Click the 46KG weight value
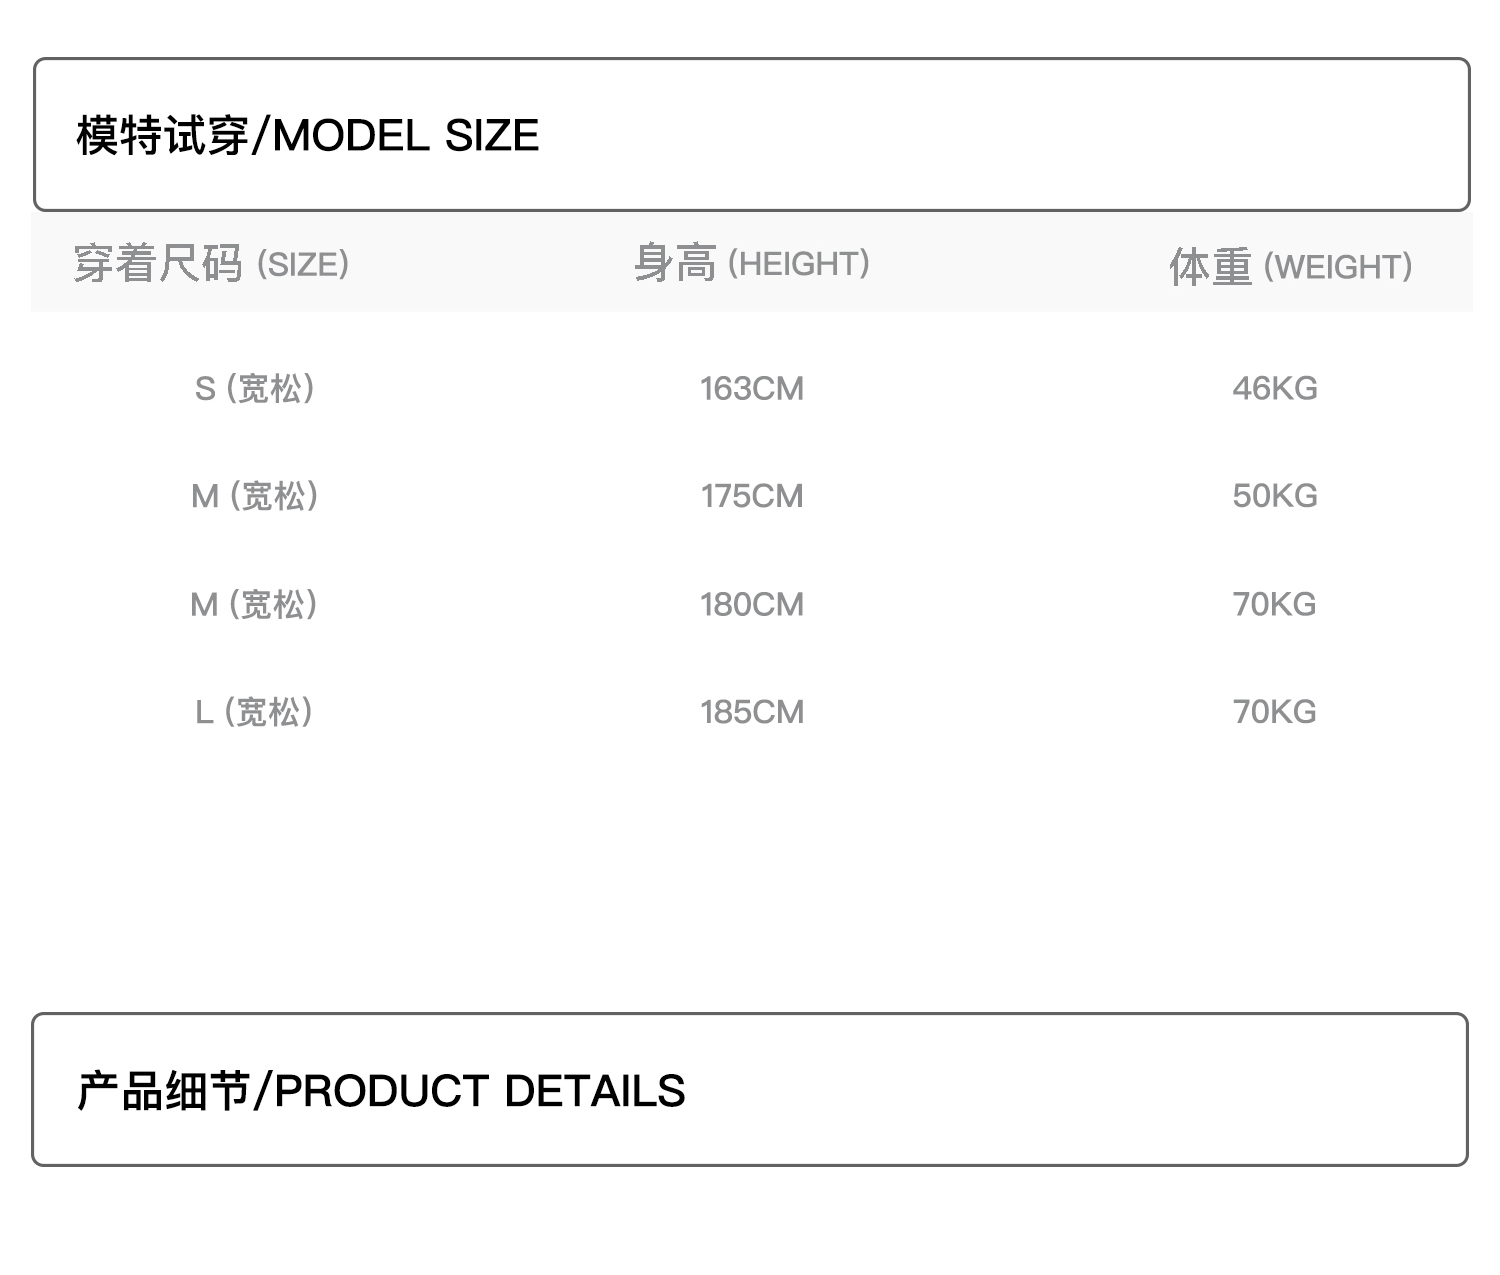1500x1275 pixels. coord(1275,388)
